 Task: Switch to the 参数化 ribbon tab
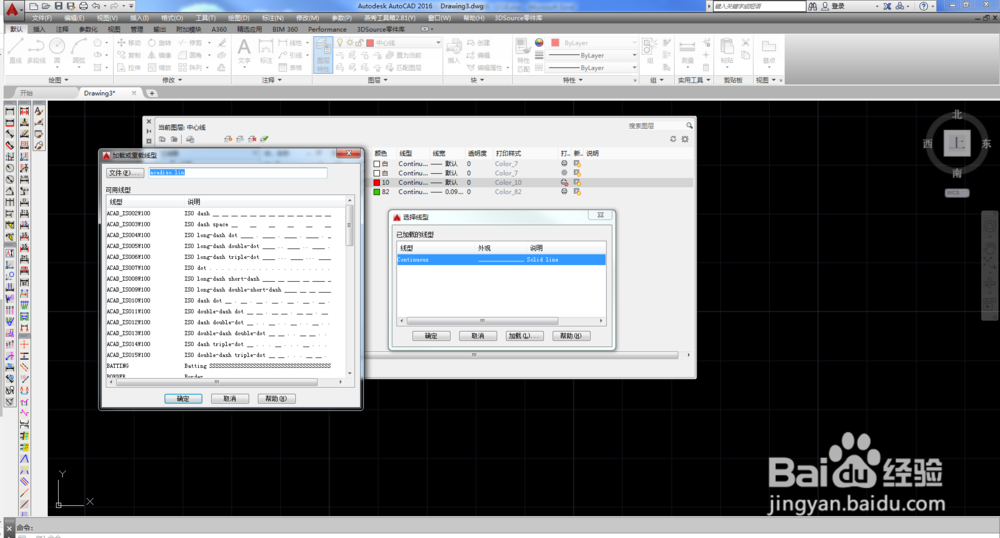[x=88, y=29]
